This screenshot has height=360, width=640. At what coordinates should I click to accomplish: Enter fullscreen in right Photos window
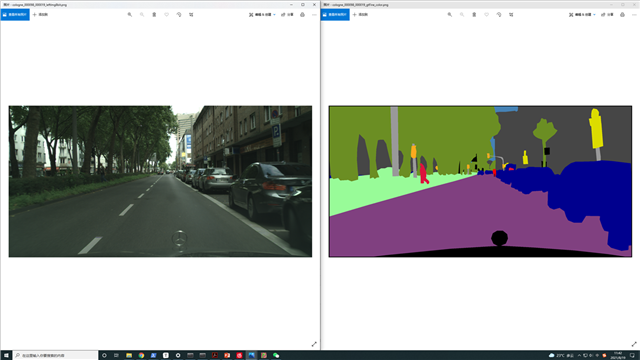[x=634, y=344]
